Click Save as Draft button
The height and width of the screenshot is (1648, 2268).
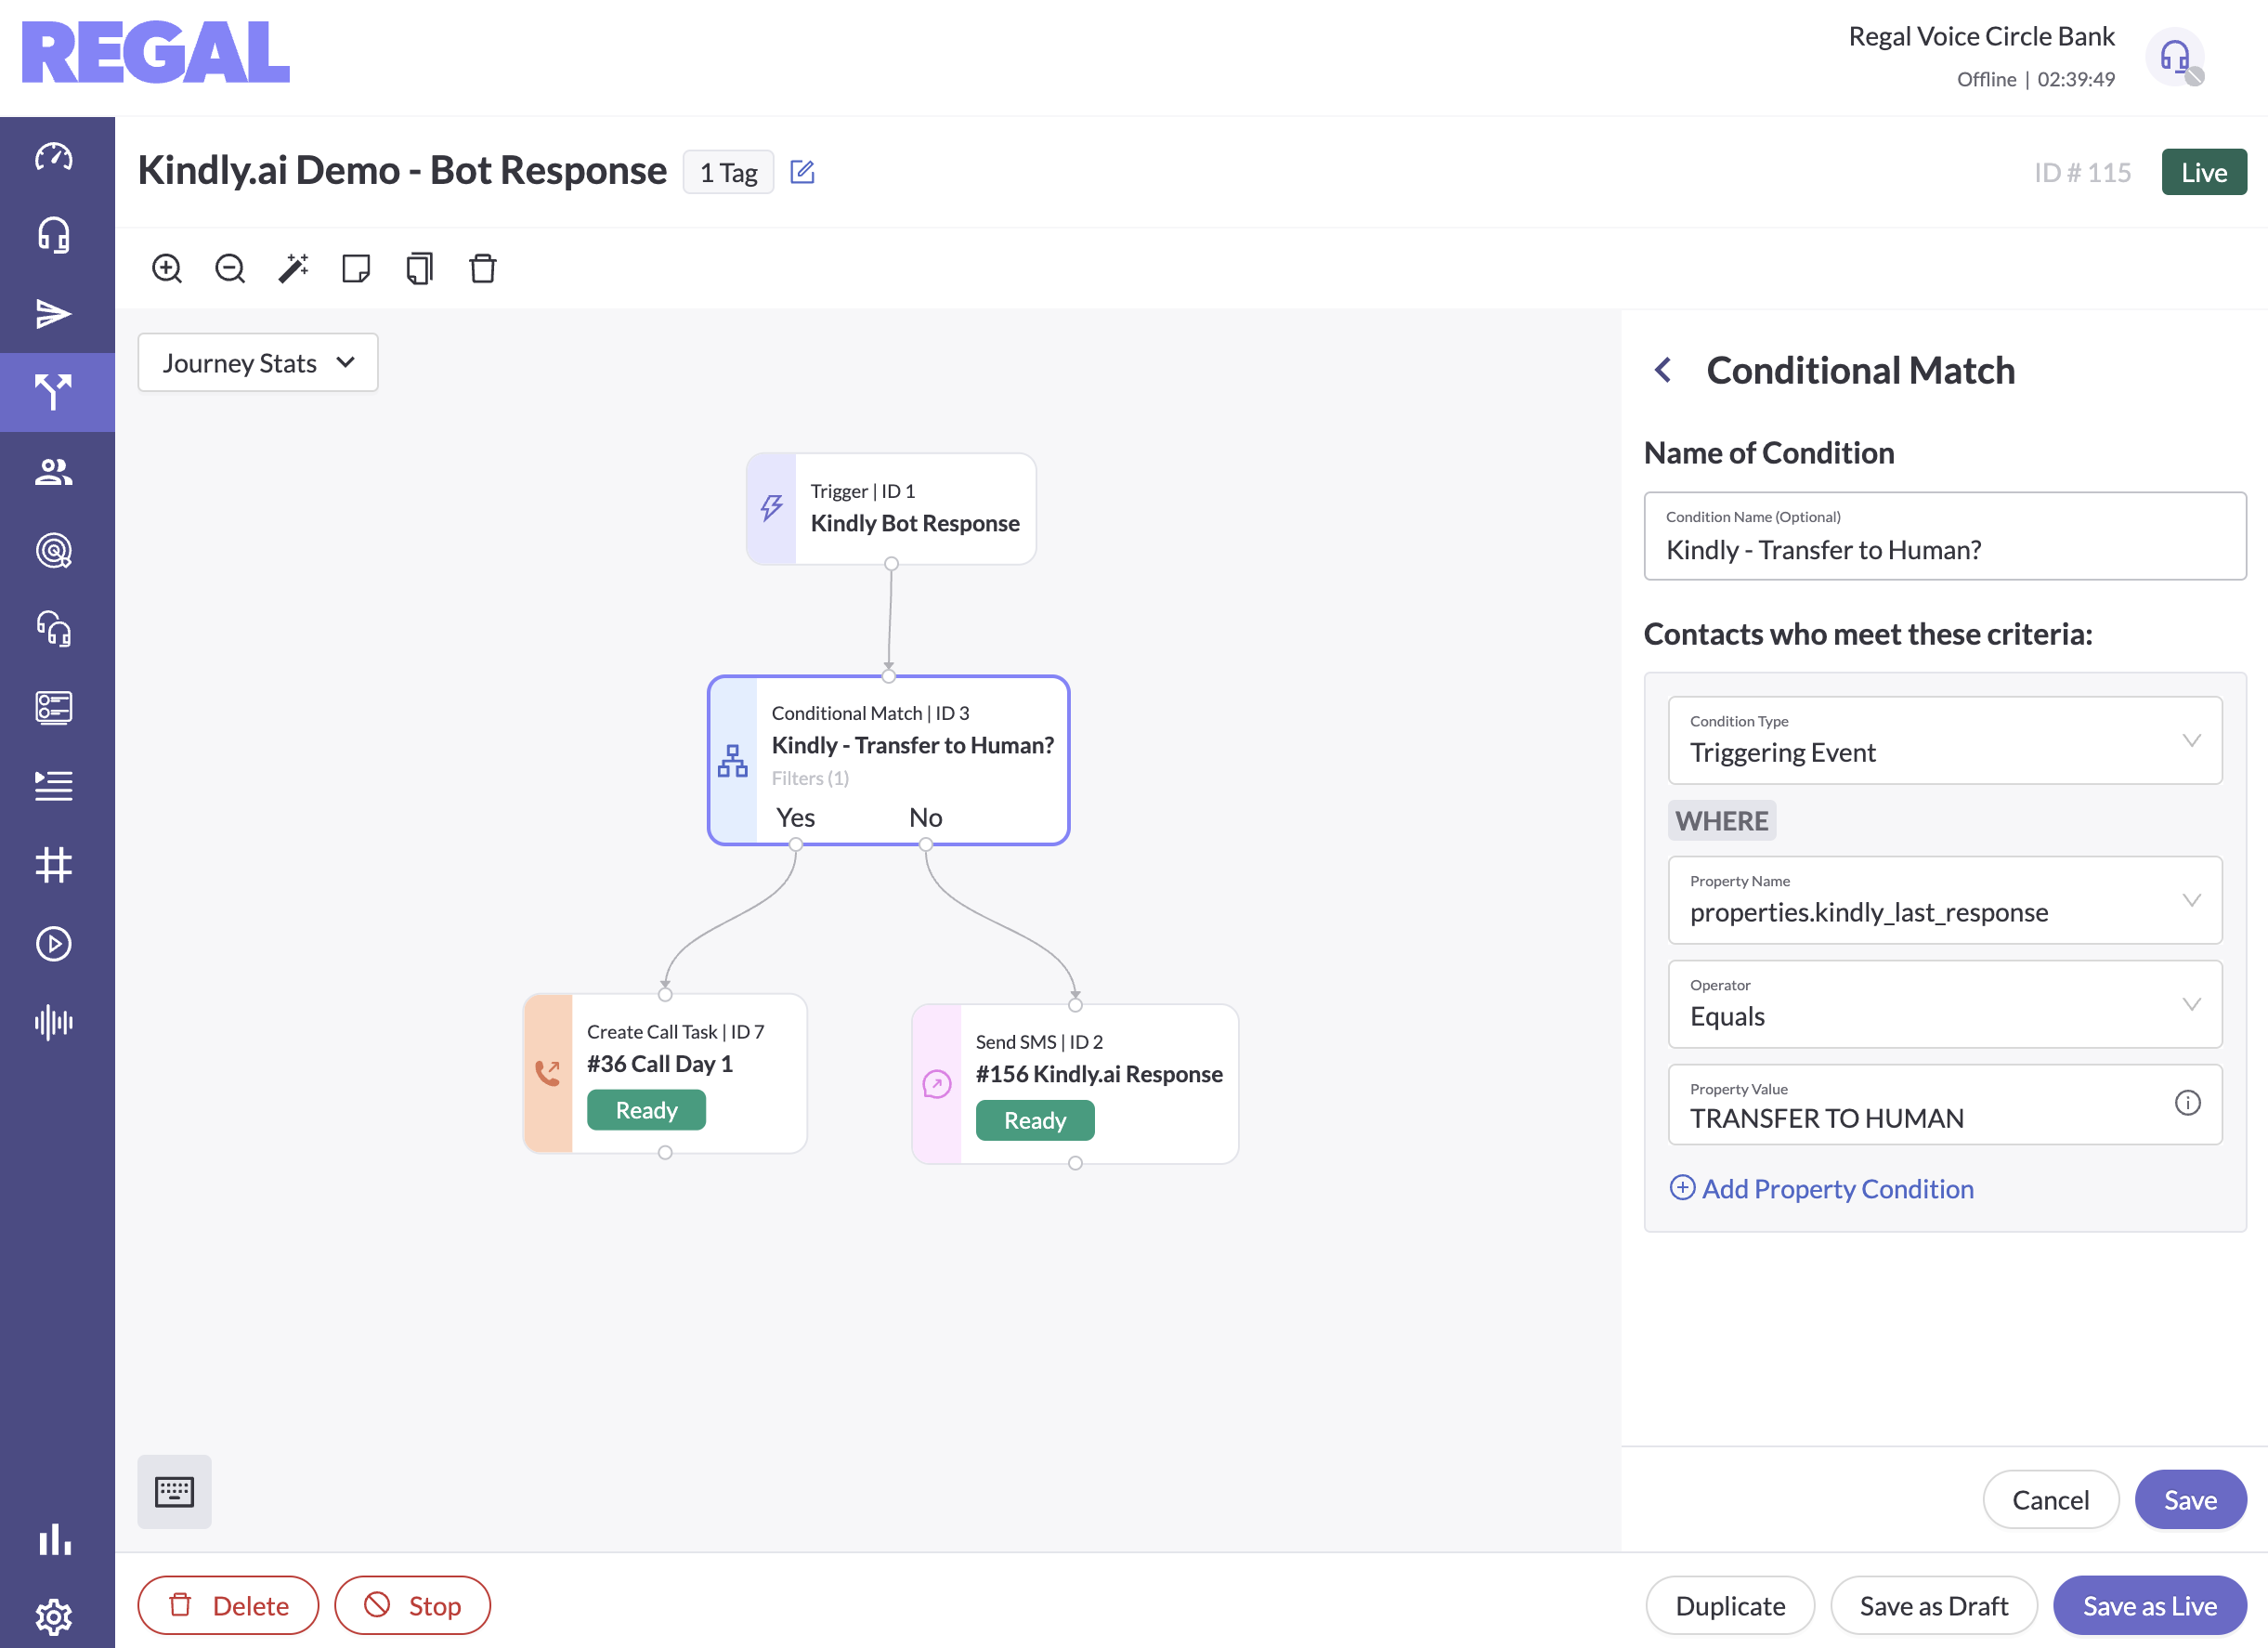click(x=1933, y=1605)
